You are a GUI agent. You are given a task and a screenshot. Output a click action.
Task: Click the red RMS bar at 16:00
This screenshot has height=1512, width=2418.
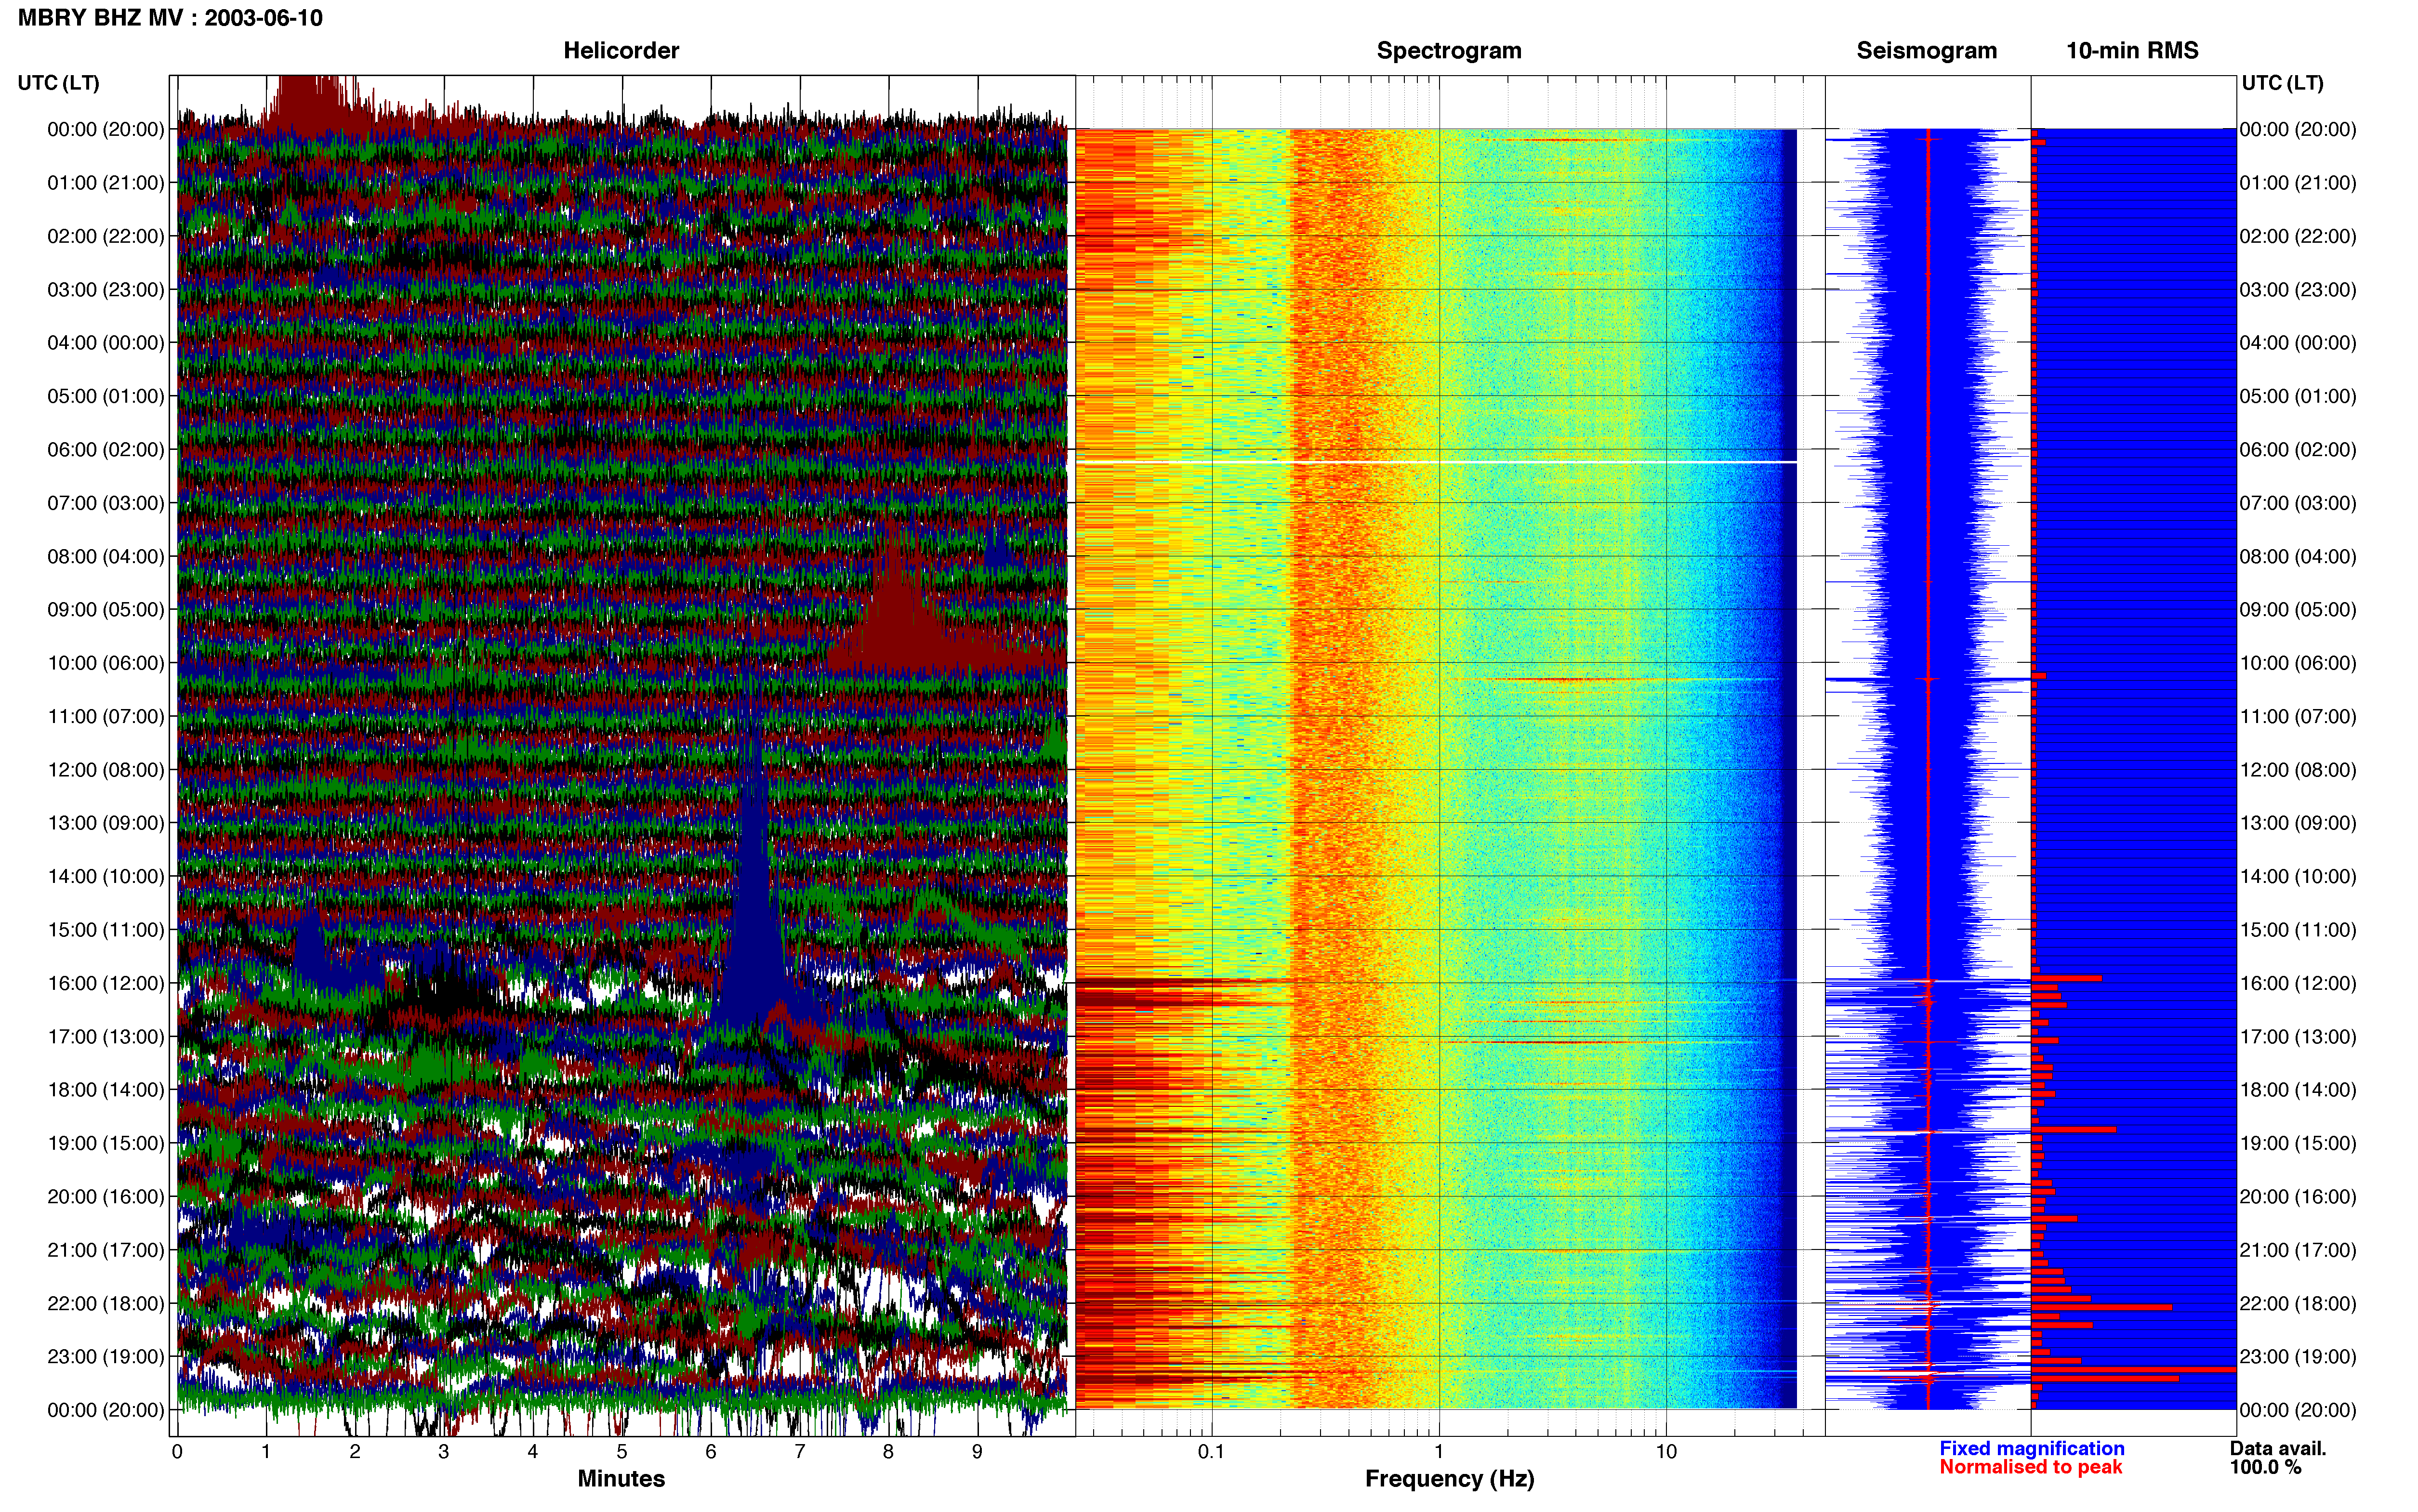click(2066, 978)
